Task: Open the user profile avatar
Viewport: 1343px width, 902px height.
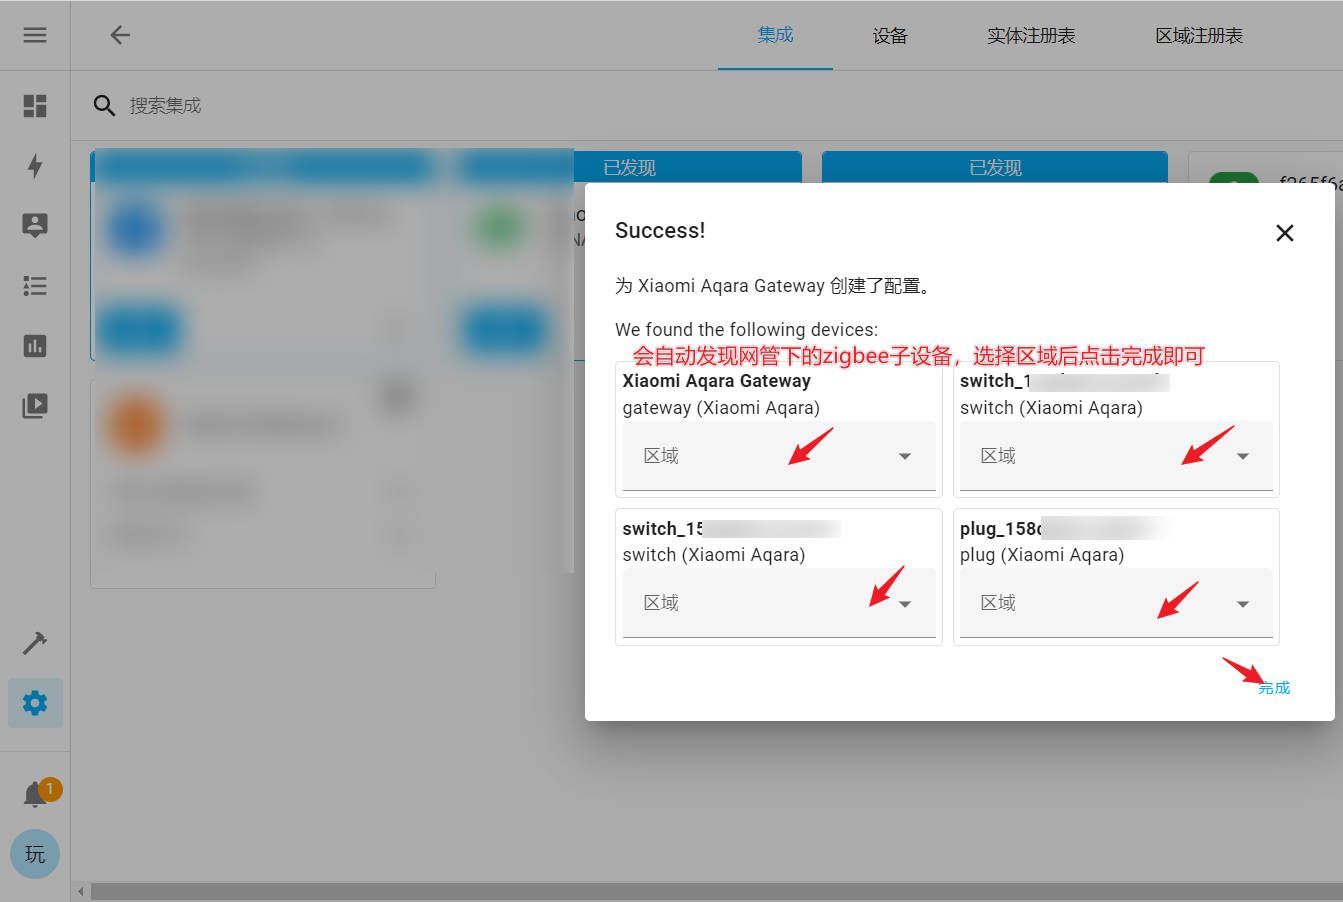Action: (x=35, y=854)
